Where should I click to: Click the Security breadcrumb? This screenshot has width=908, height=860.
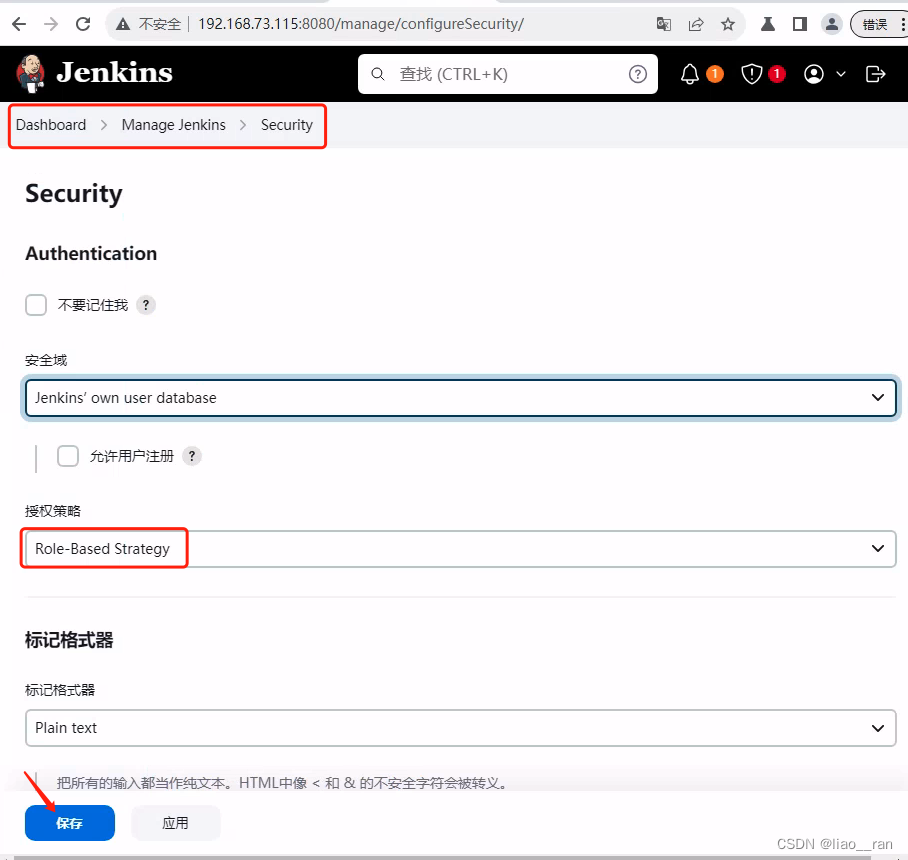[287, 125]
